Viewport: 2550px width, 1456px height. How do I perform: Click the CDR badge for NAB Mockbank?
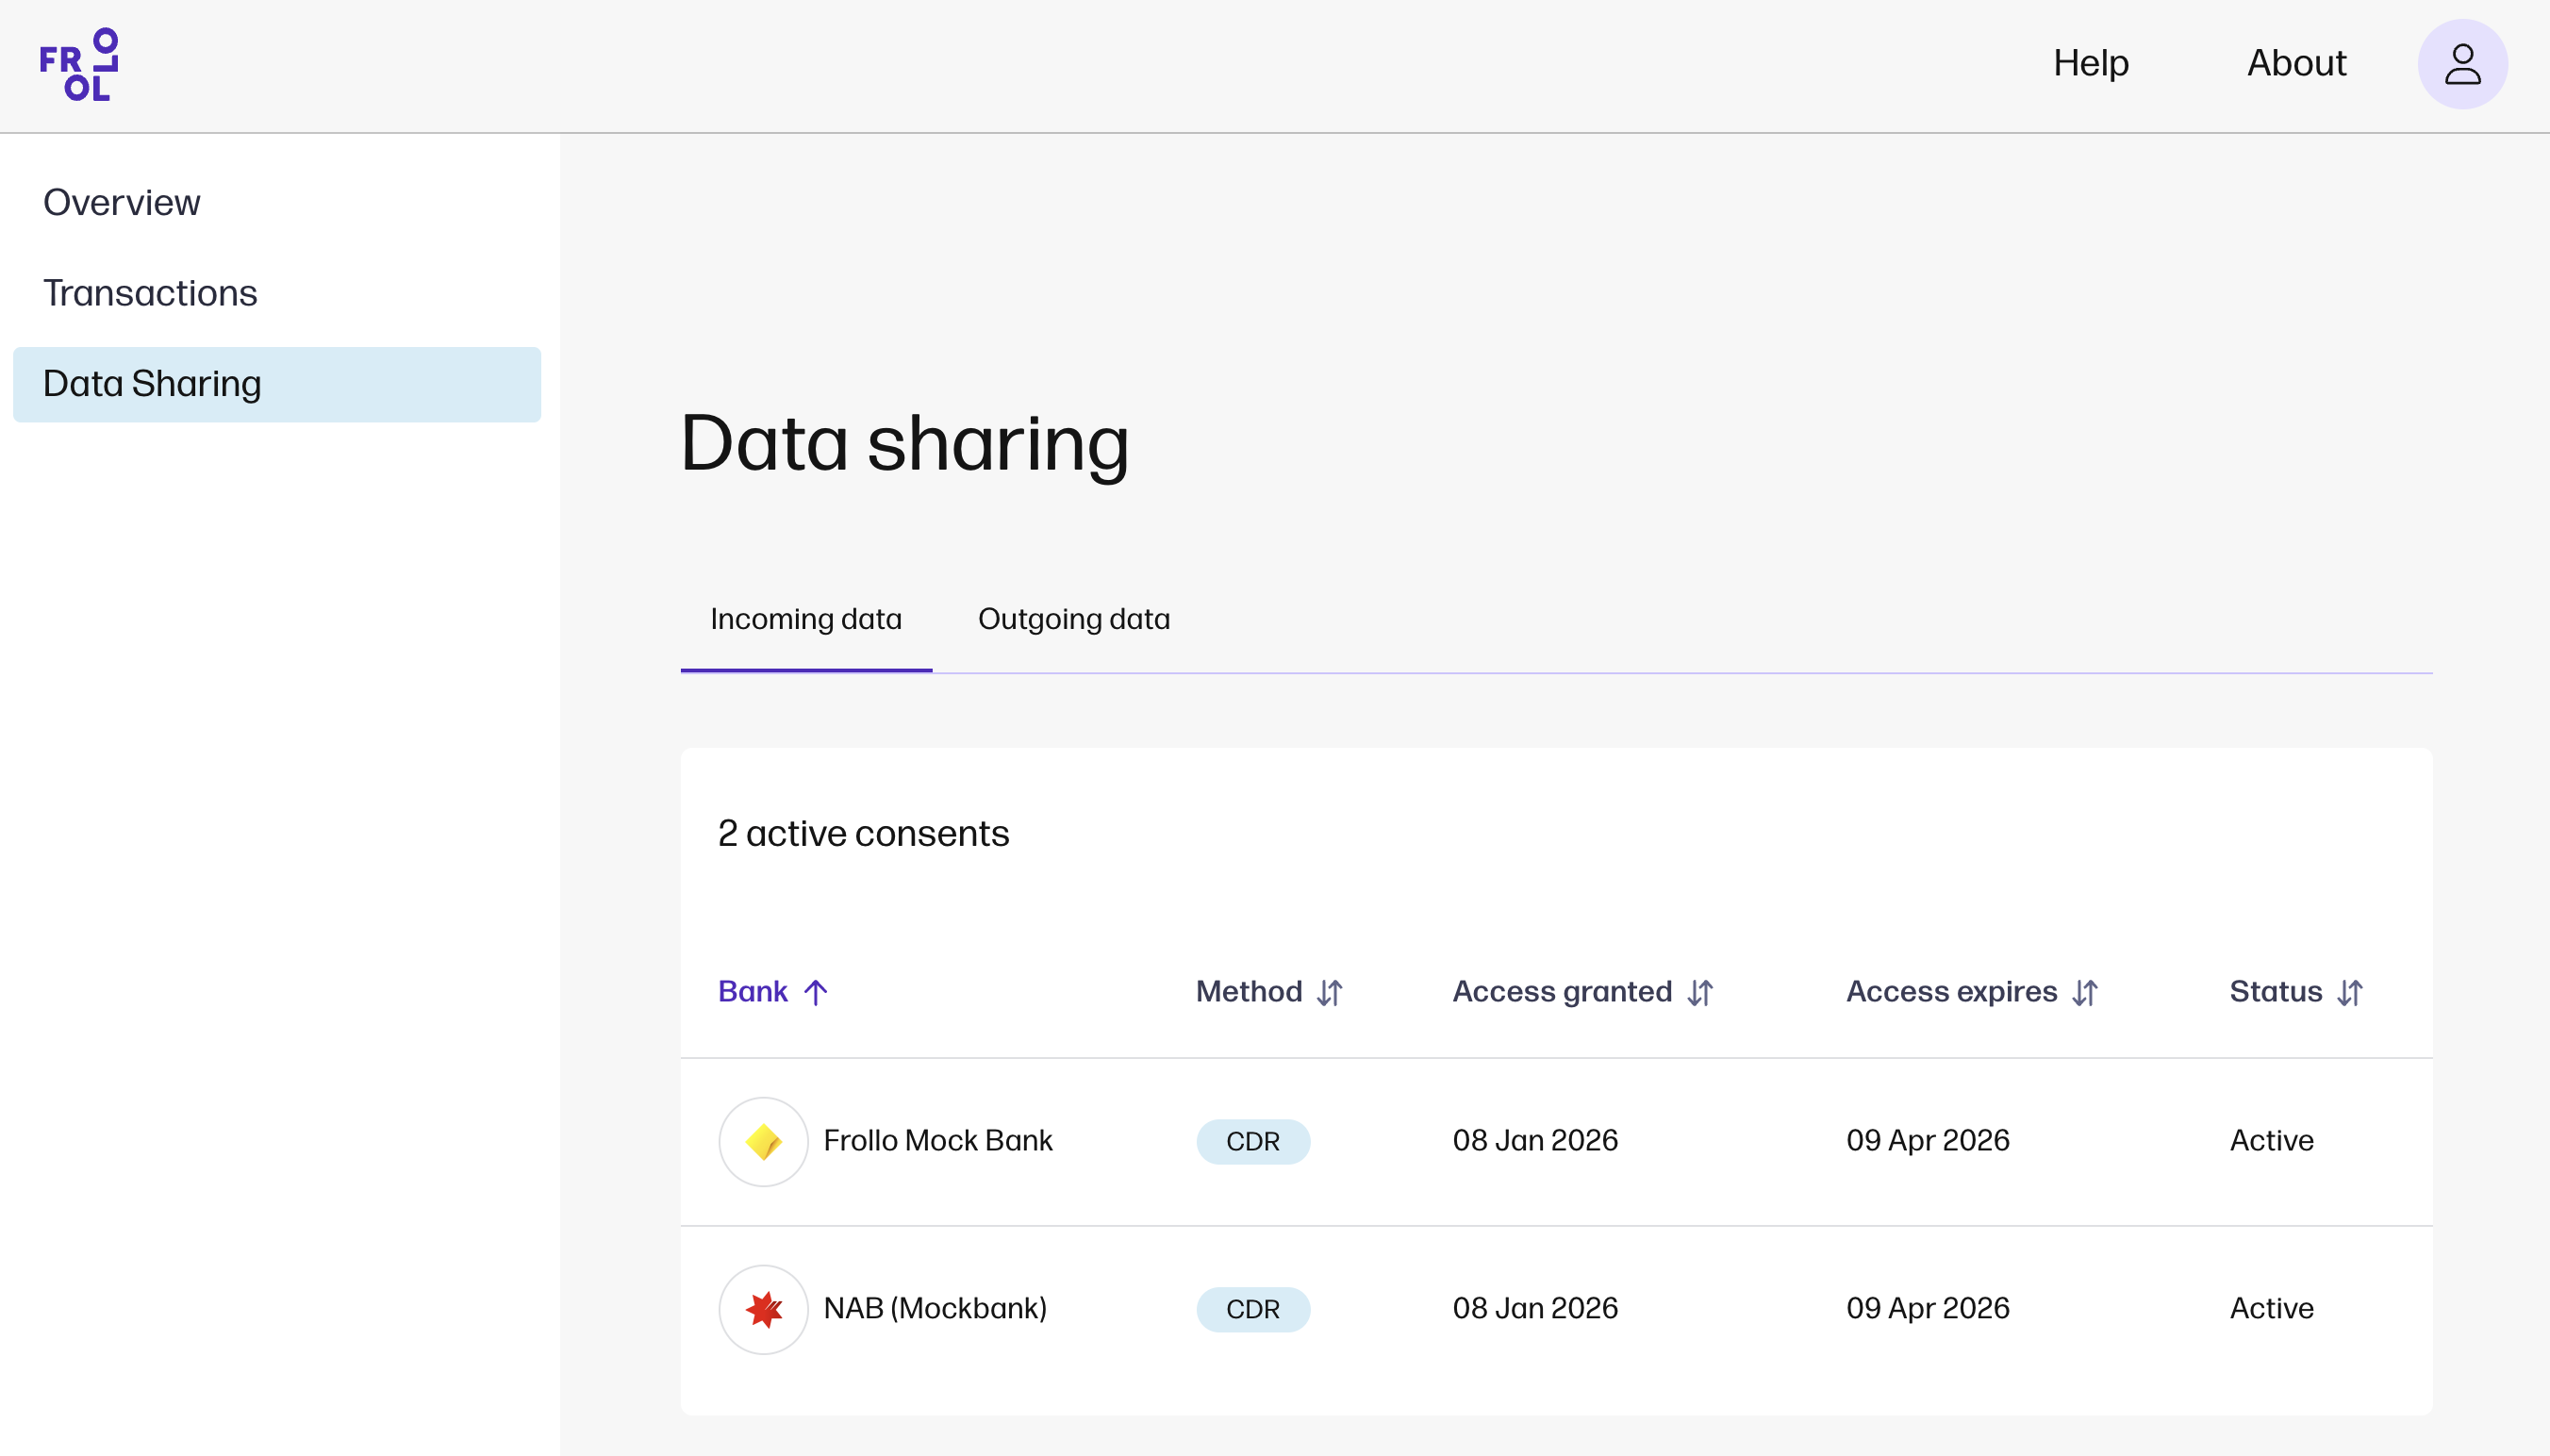tap(1252, 1309)
